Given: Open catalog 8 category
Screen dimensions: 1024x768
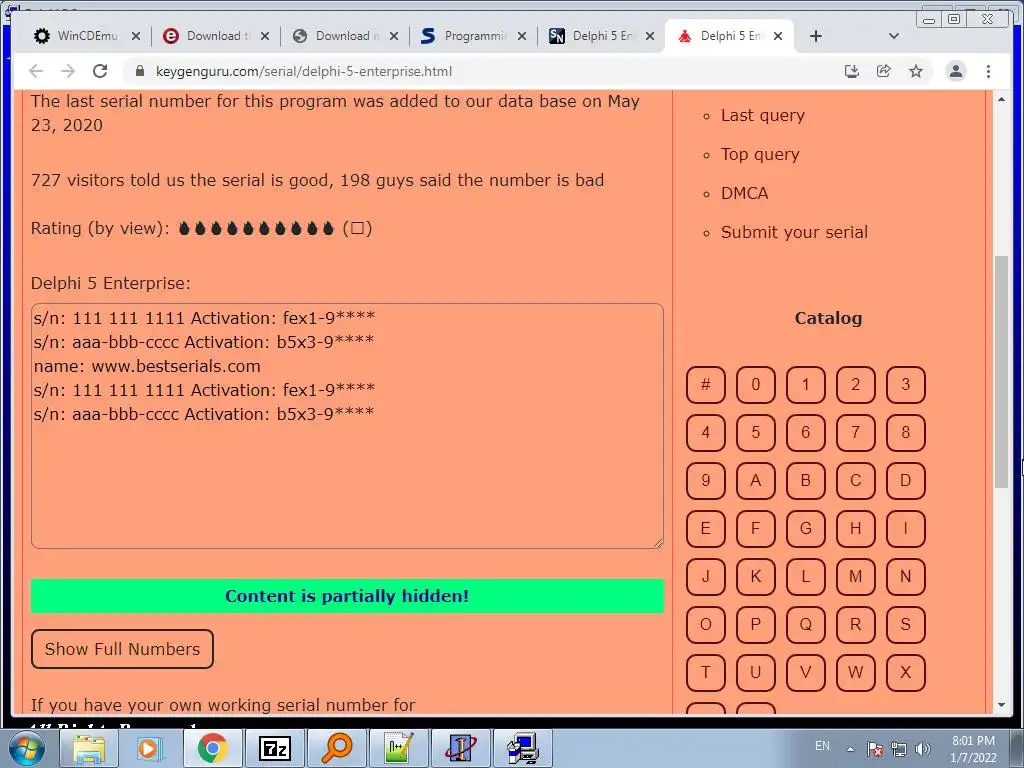Looking at the screenshot, I should pos(906,432).
